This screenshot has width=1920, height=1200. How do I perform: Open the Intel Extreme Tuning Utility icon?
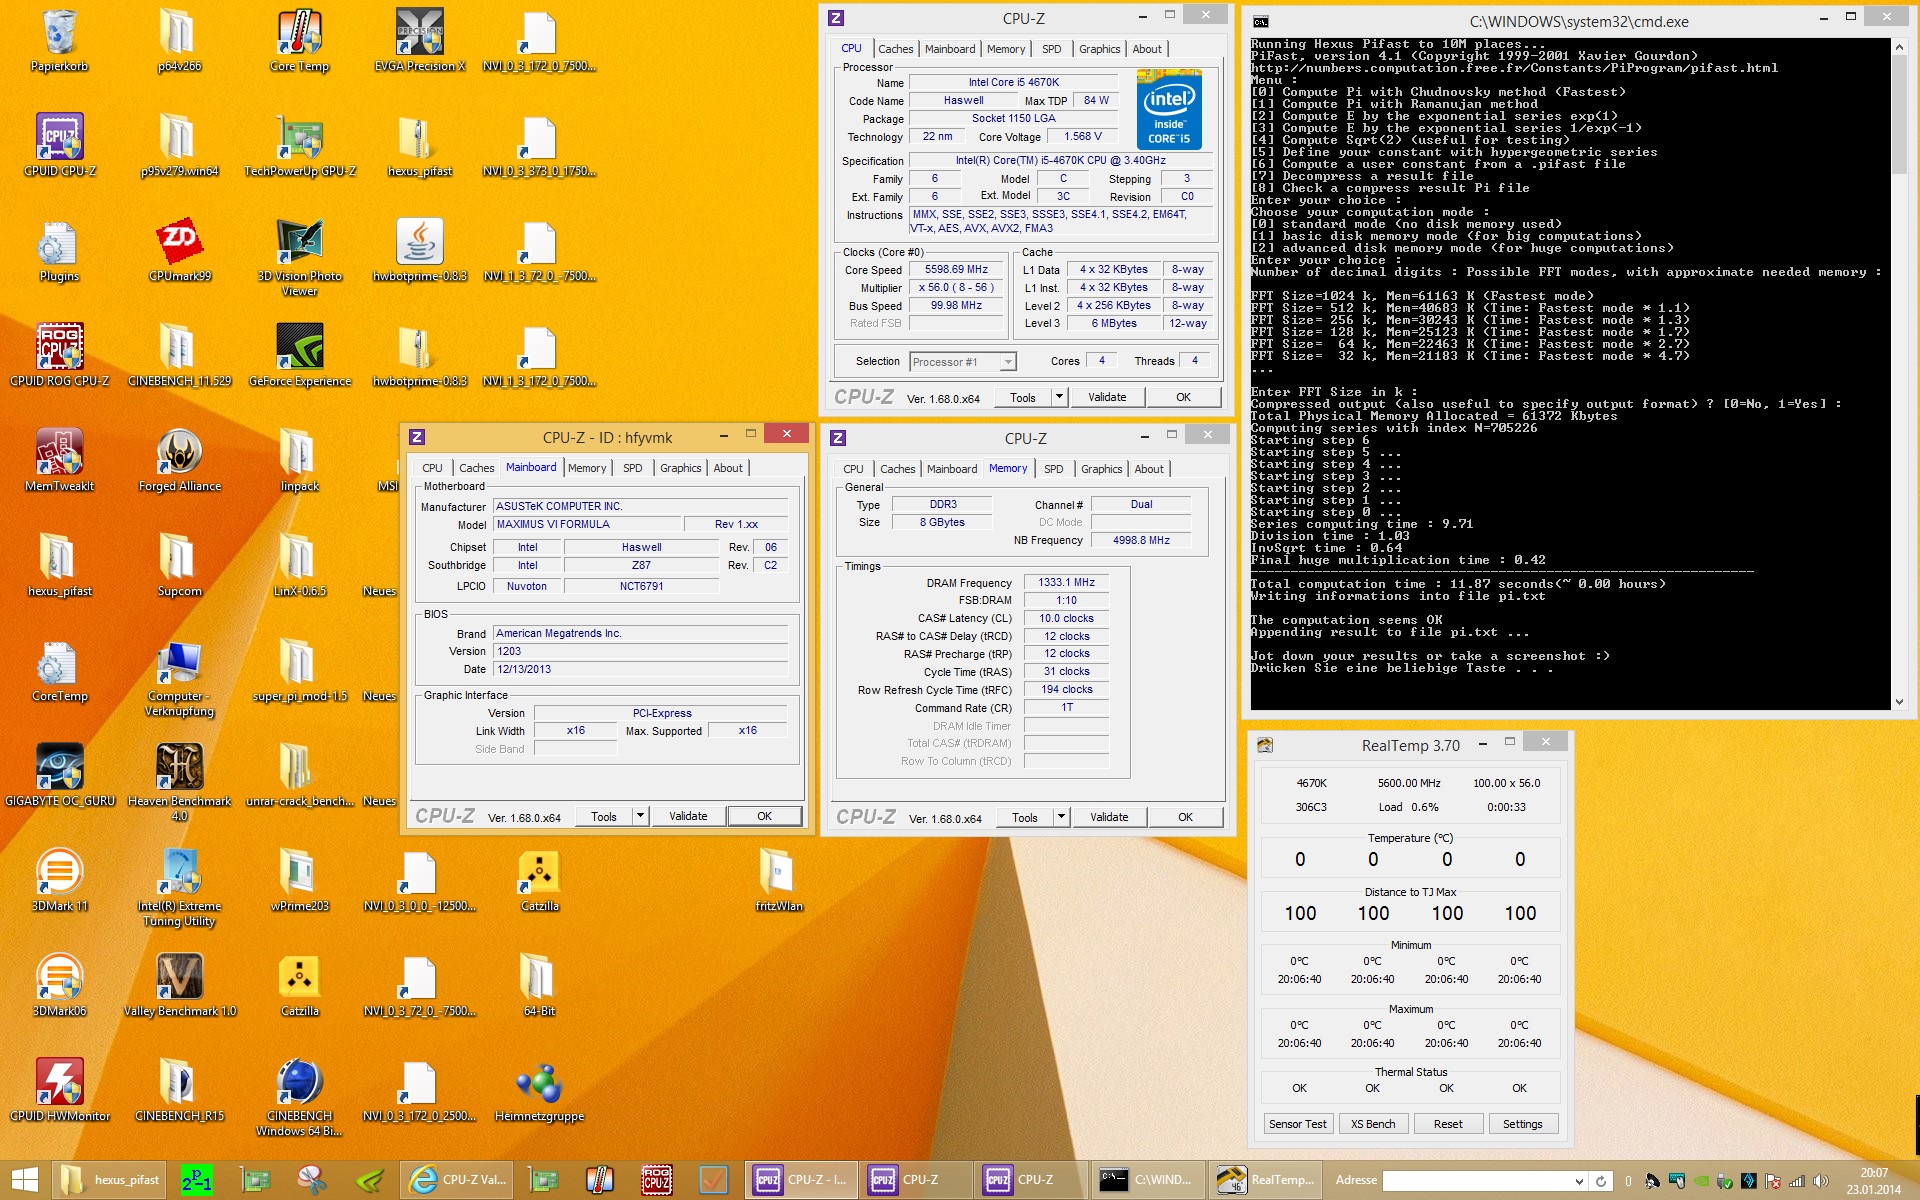[180, 887]
